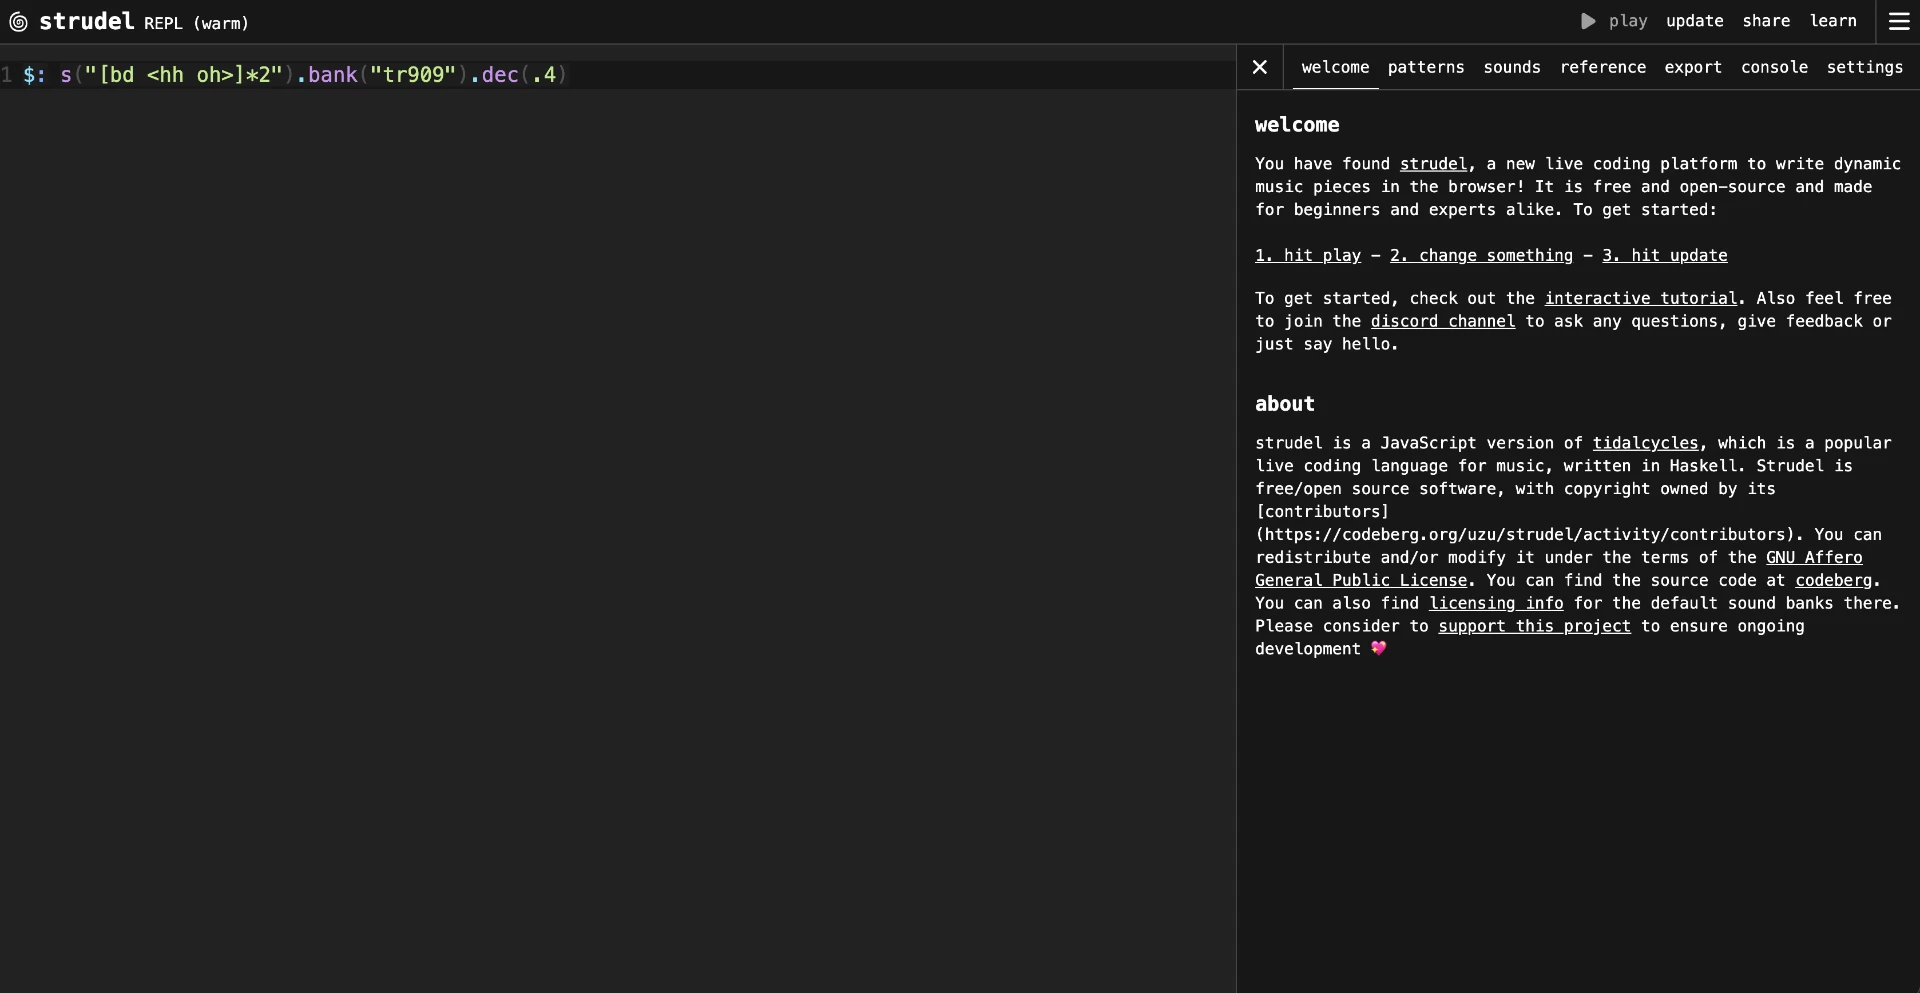Viewport: 1920px width, 993px height.
Task: Click the 'welcome' heading text
Action: [x=1297, y=125]
